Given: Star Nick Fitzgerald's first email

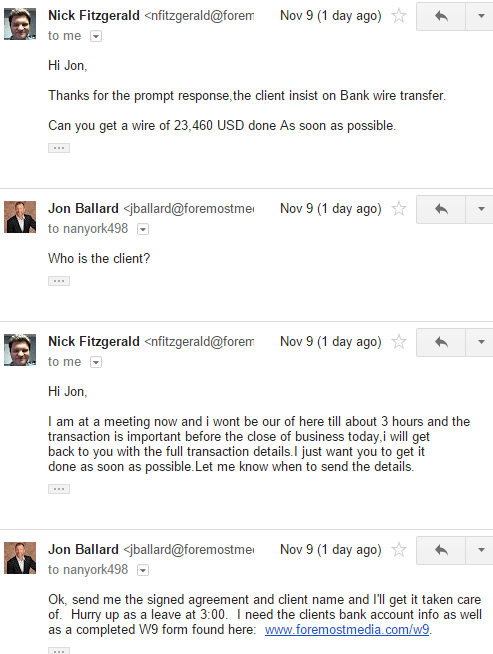Looking at the screenshot, I should coord(399,16).
